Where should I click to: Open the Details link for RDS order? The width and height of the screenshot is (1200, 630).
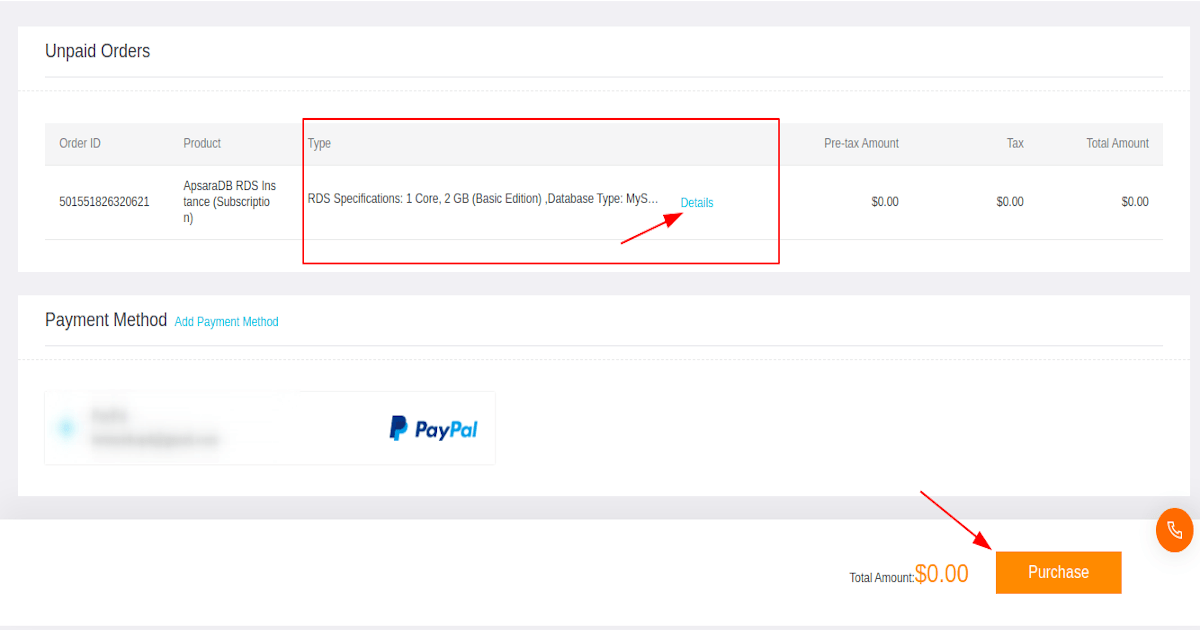coord(697,203)
